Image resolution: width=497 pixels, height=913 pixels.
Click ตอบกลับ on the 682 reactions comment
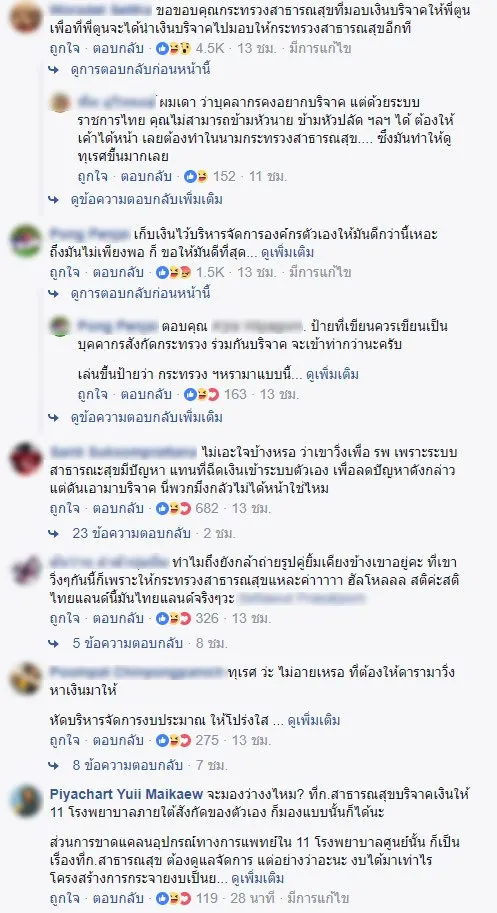tap(120, 508)
